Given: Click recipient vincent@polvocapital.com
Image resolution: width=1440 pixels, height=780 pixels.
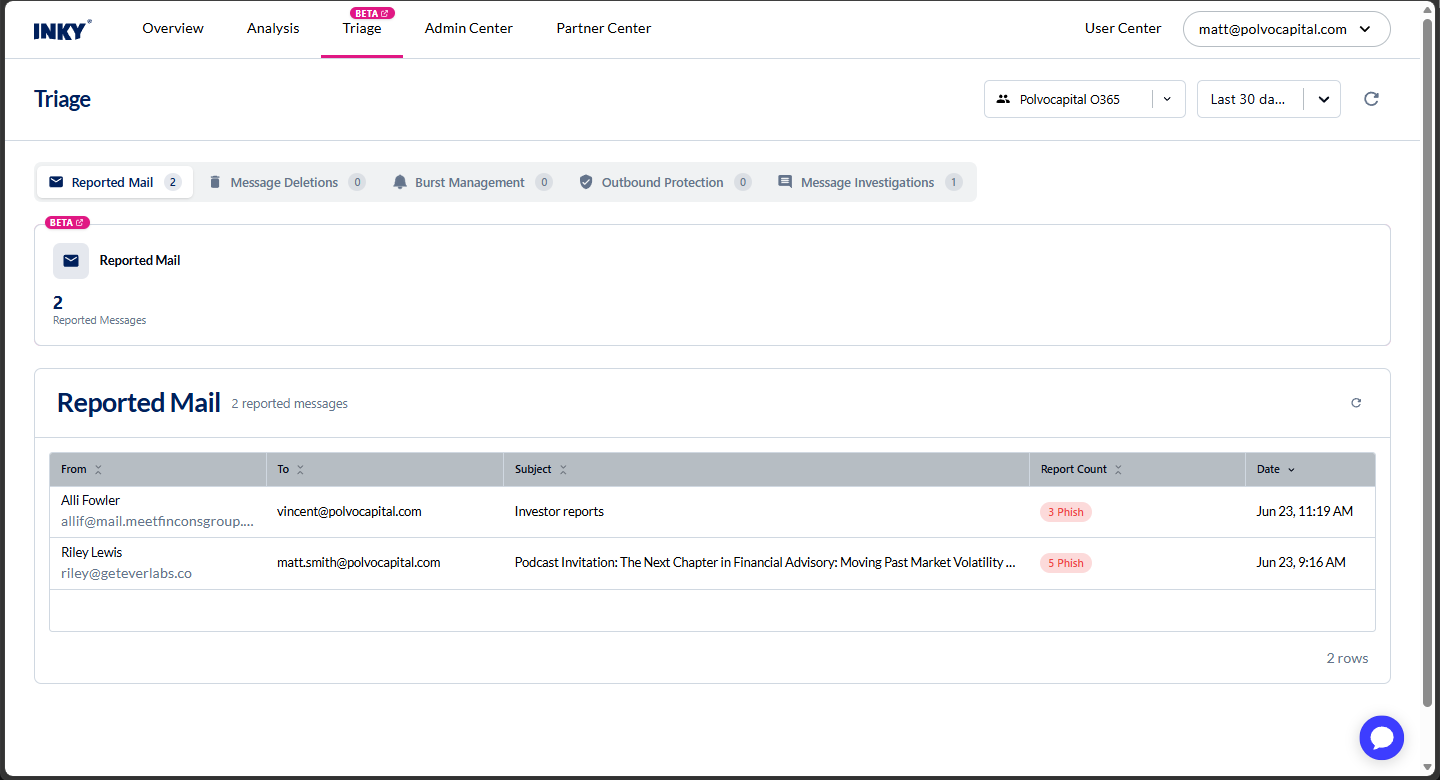Looking at the screenshot, I should 349,512.
